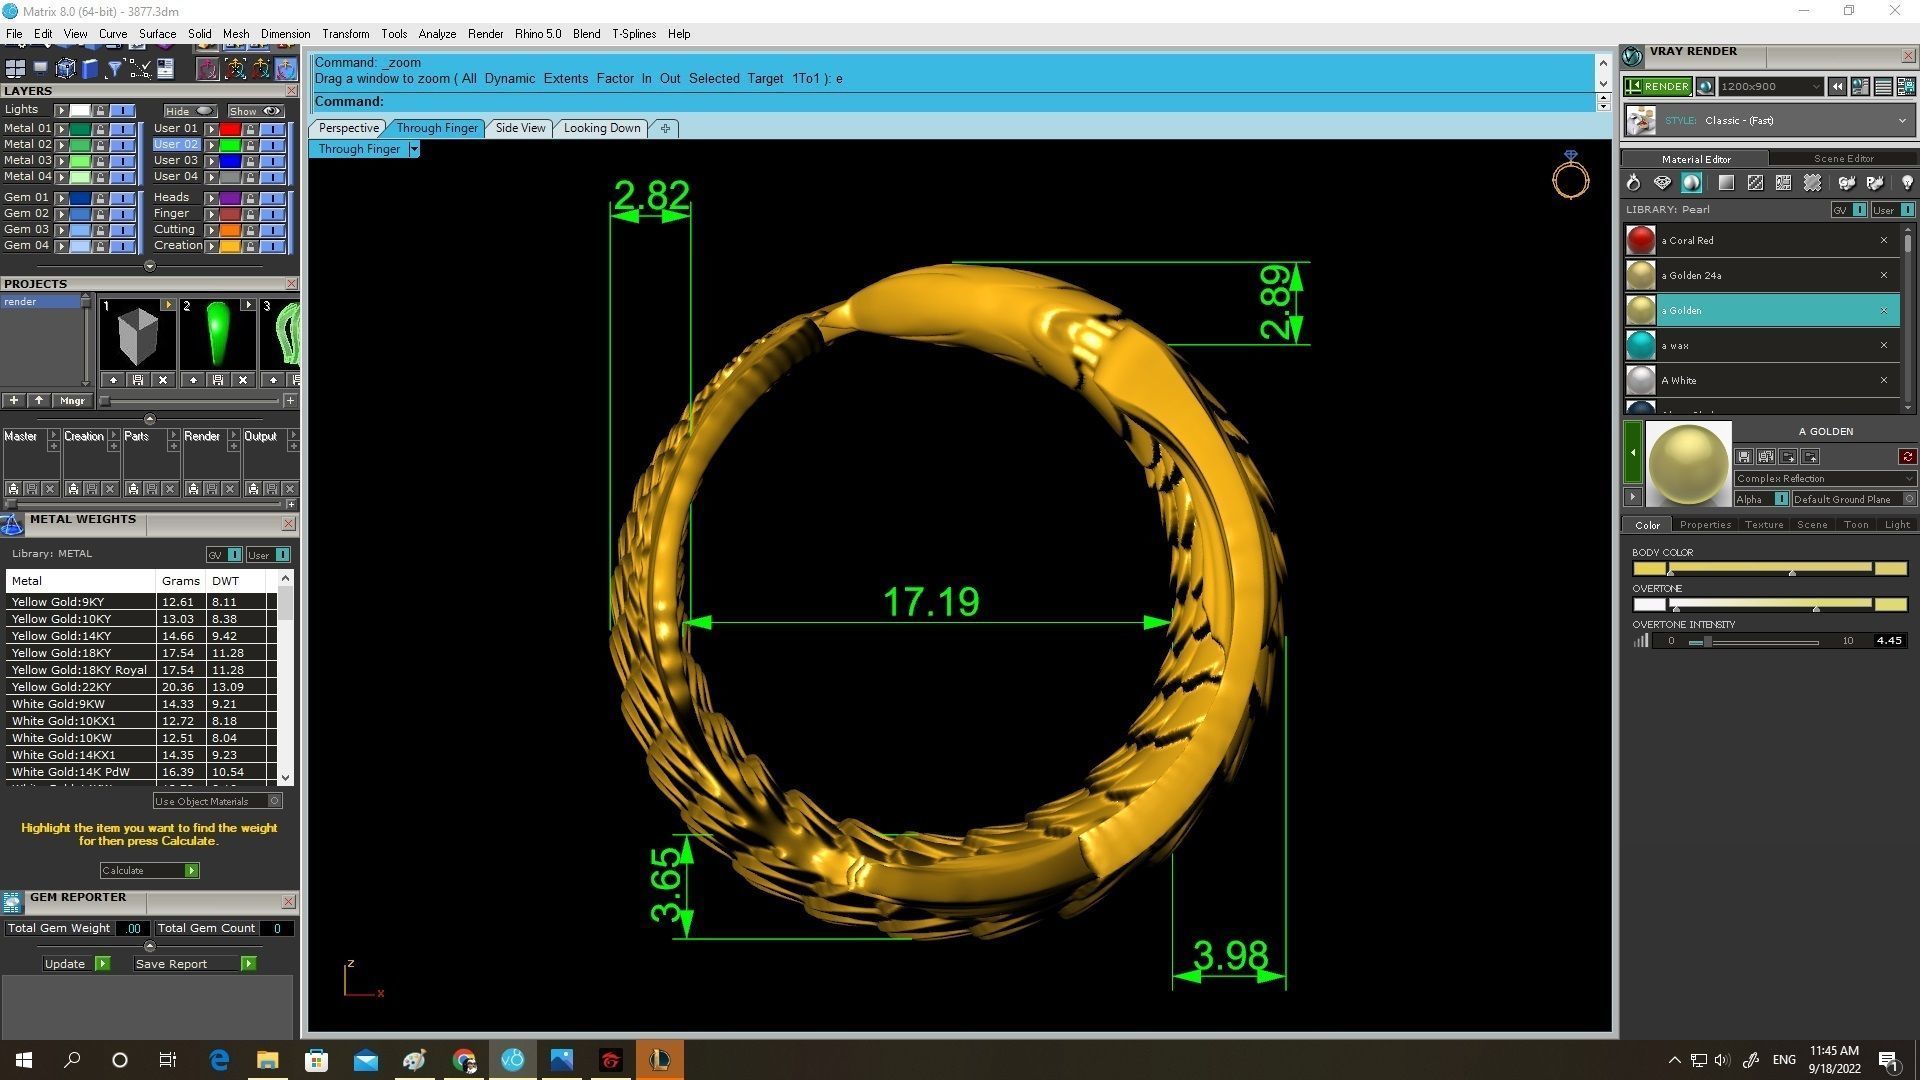Viewport: 1920px width, 1080px height.
Task: Open the T-Splines menu
Action: [633, 34]
